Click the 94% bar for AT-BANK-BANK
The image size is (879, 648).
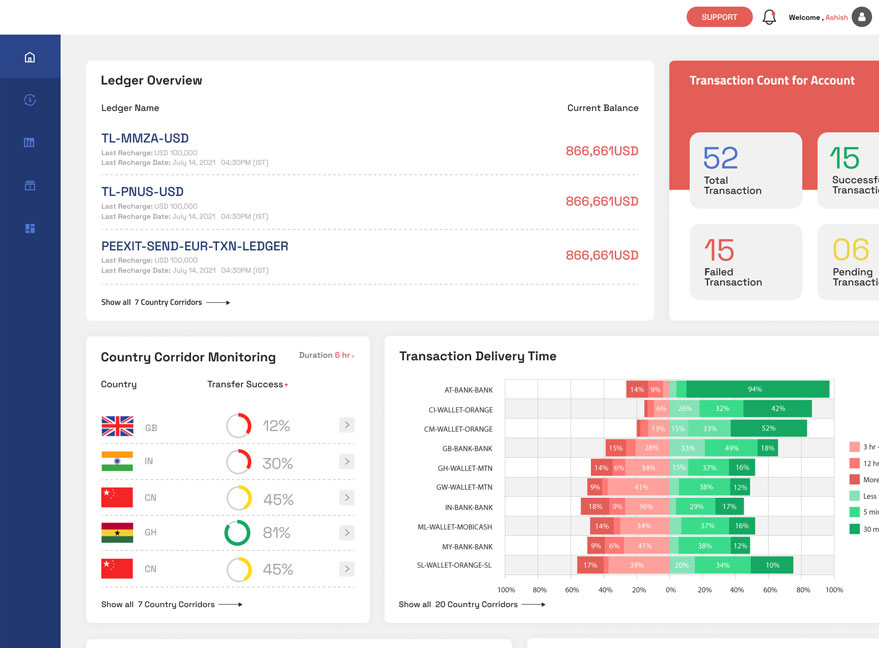click(x=757, y=389)
